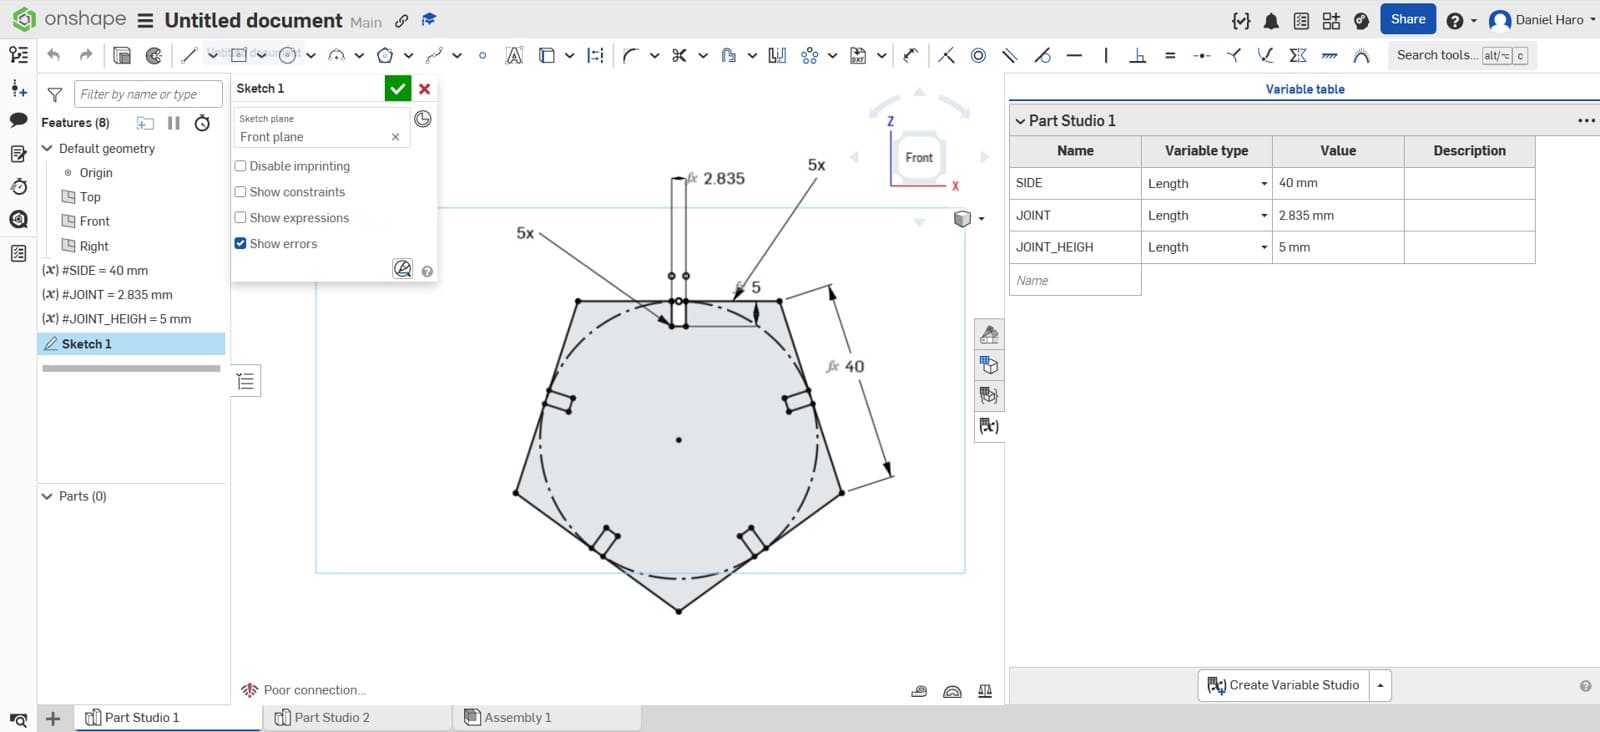Apply the Equal constraint
The image size is (1600, 732).
coord(1170,55)
